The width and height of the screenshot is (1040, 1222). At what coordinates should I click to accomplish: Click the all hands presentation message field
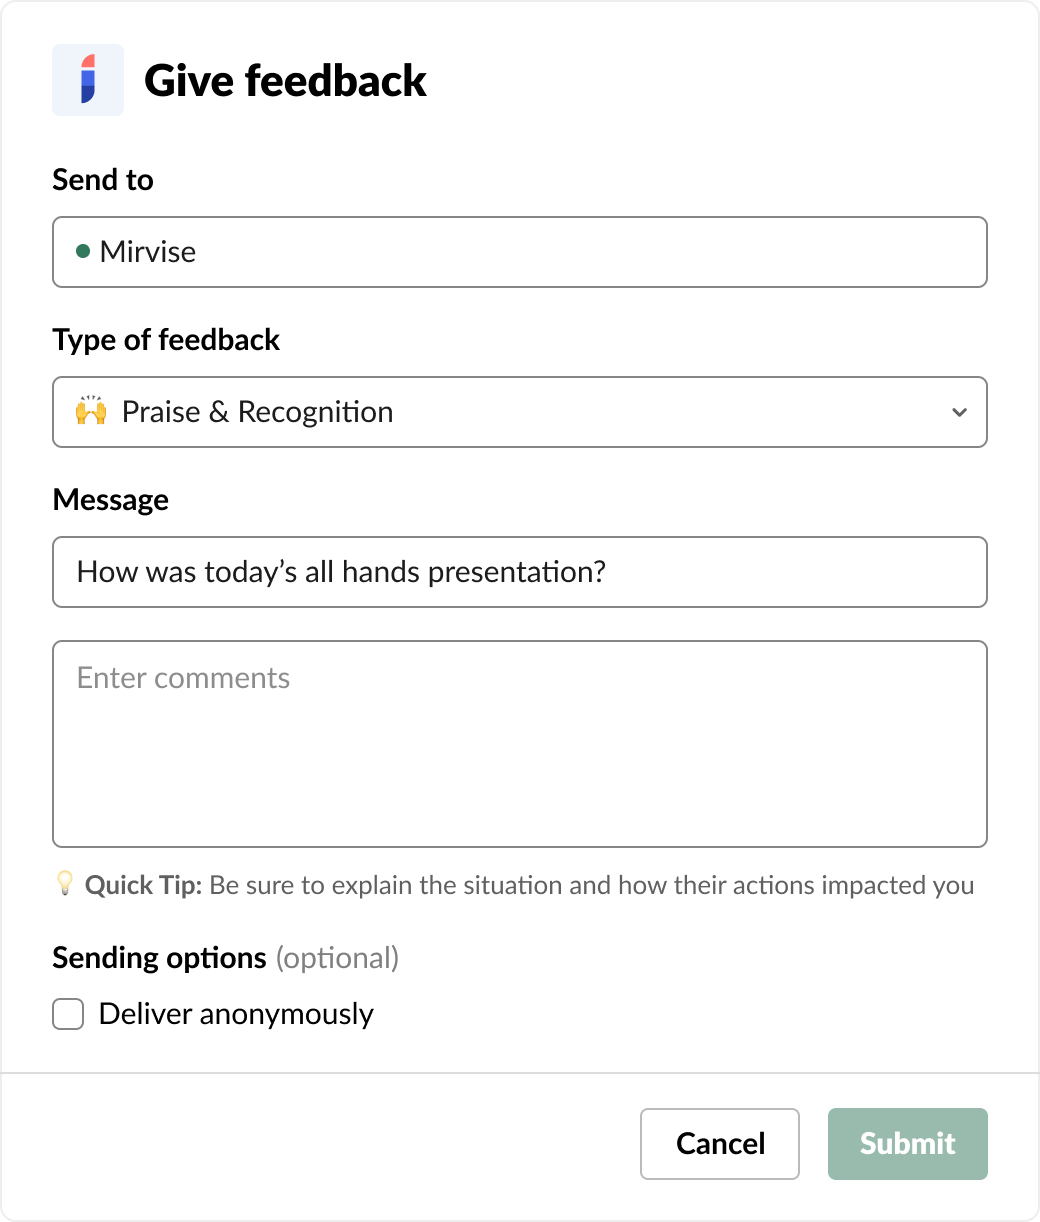[520, 572]
